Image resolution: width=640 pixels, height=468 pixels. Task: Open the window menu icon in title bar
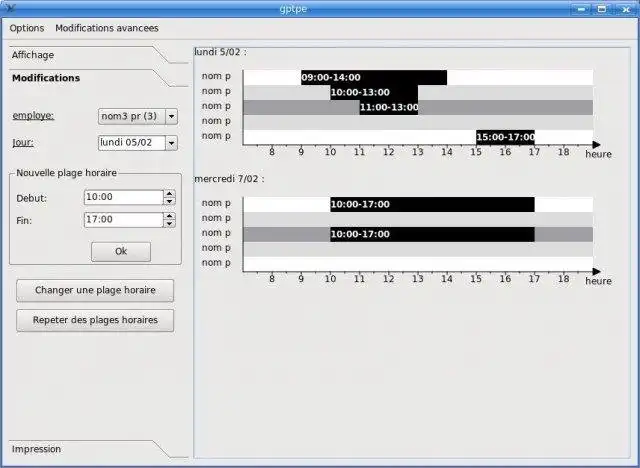[x=10, y=8]
